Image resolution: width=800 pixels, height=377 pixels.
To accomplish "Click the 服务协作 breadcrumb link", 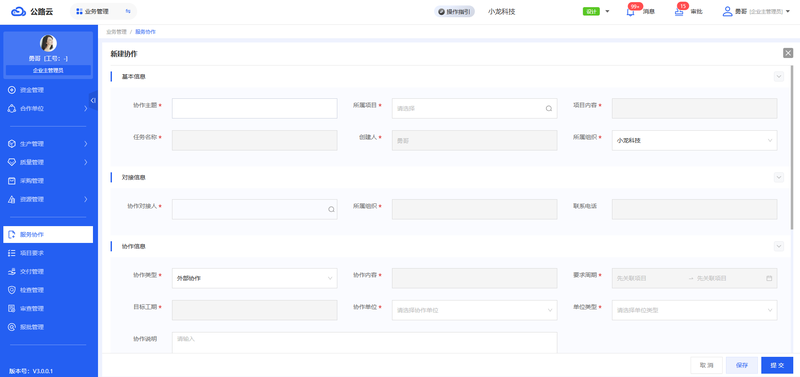I will click(x=145, y=32).
